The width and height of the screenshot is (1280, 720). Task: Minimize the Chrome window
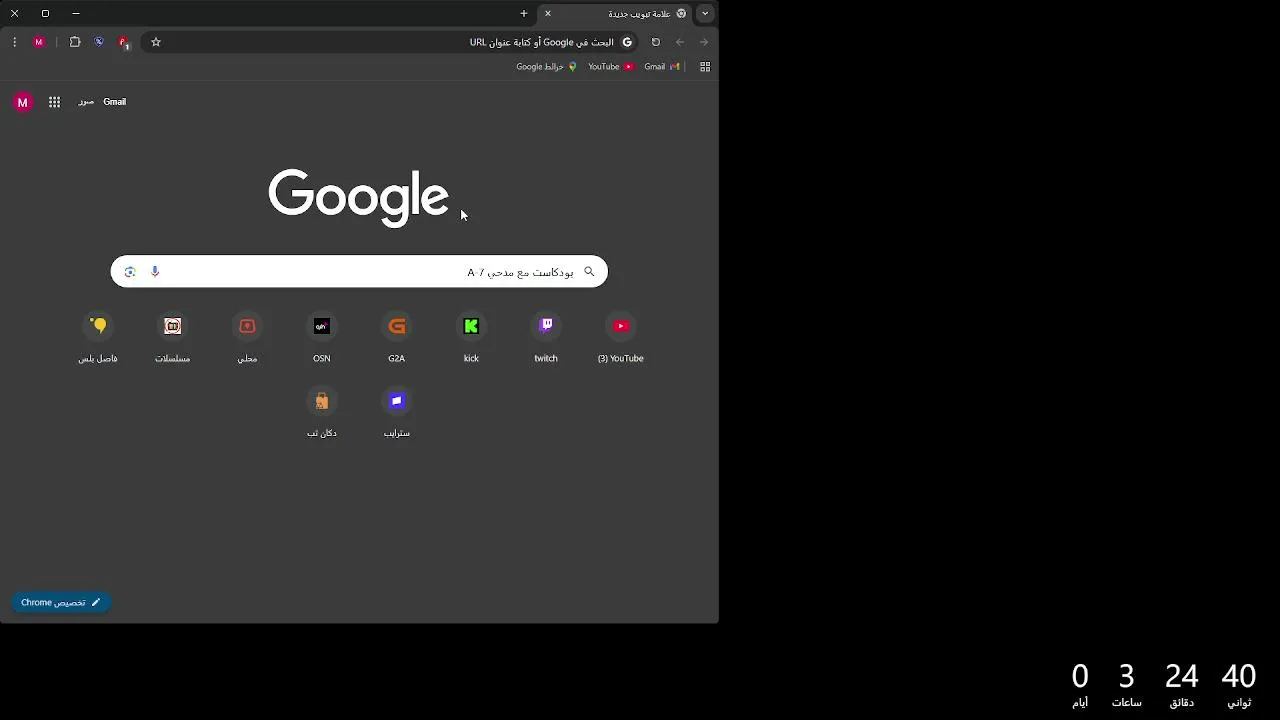point(76,14)
